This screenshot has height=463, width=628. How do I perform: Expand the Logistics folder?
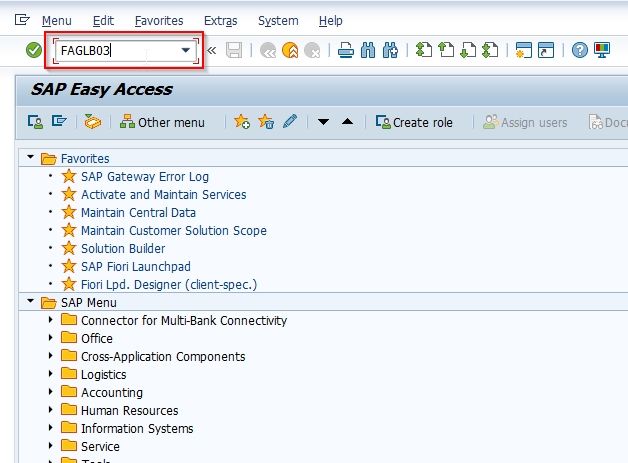(x=50, y=374)
